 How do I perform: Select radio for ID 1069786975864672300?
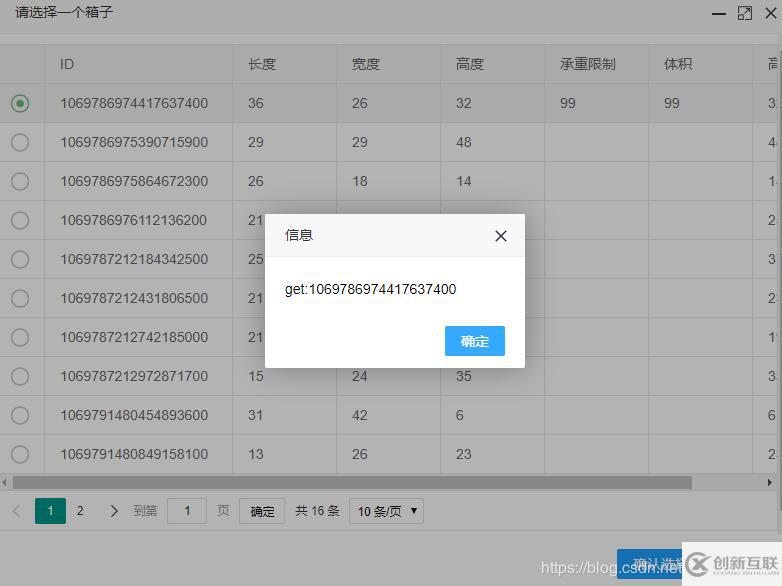tap(20, 181)
